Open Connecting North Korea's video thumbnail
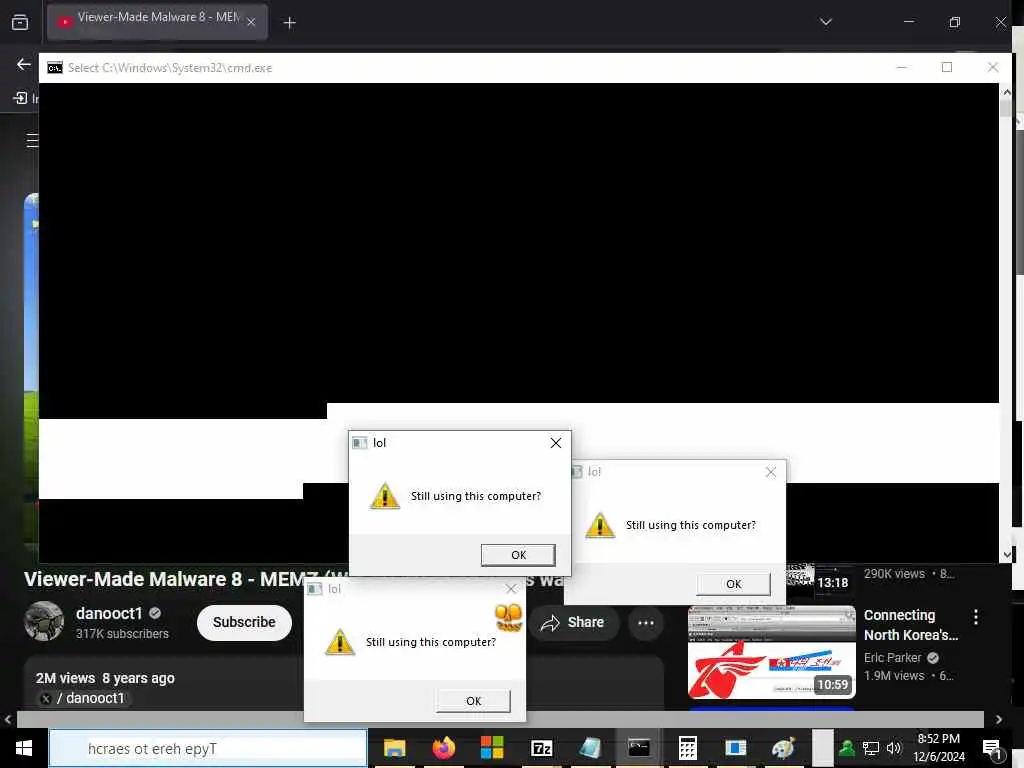The width and height of the screenshot is (1024, 768). (771, 652)
